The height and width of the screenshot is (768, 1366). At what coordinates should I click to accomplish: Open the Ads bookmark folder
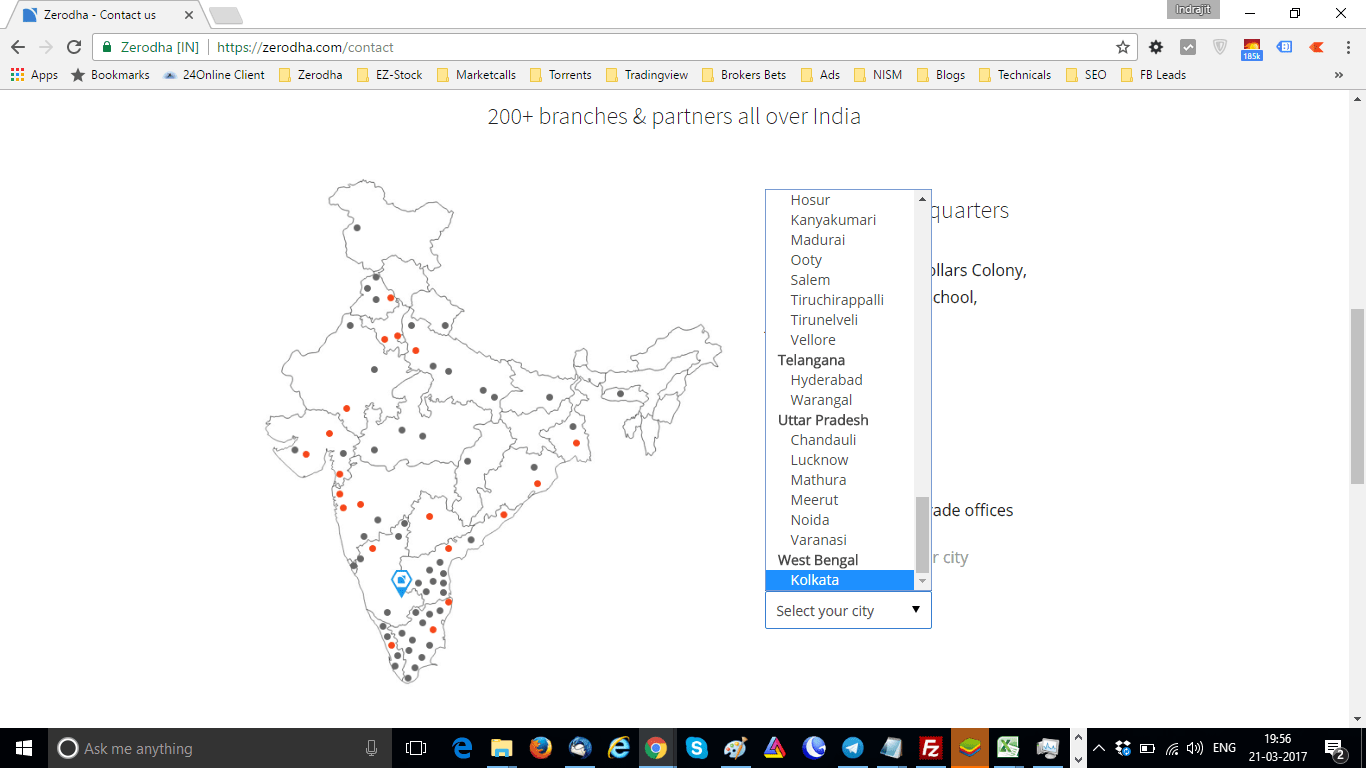pyautogui.click(x=820, y=75)
